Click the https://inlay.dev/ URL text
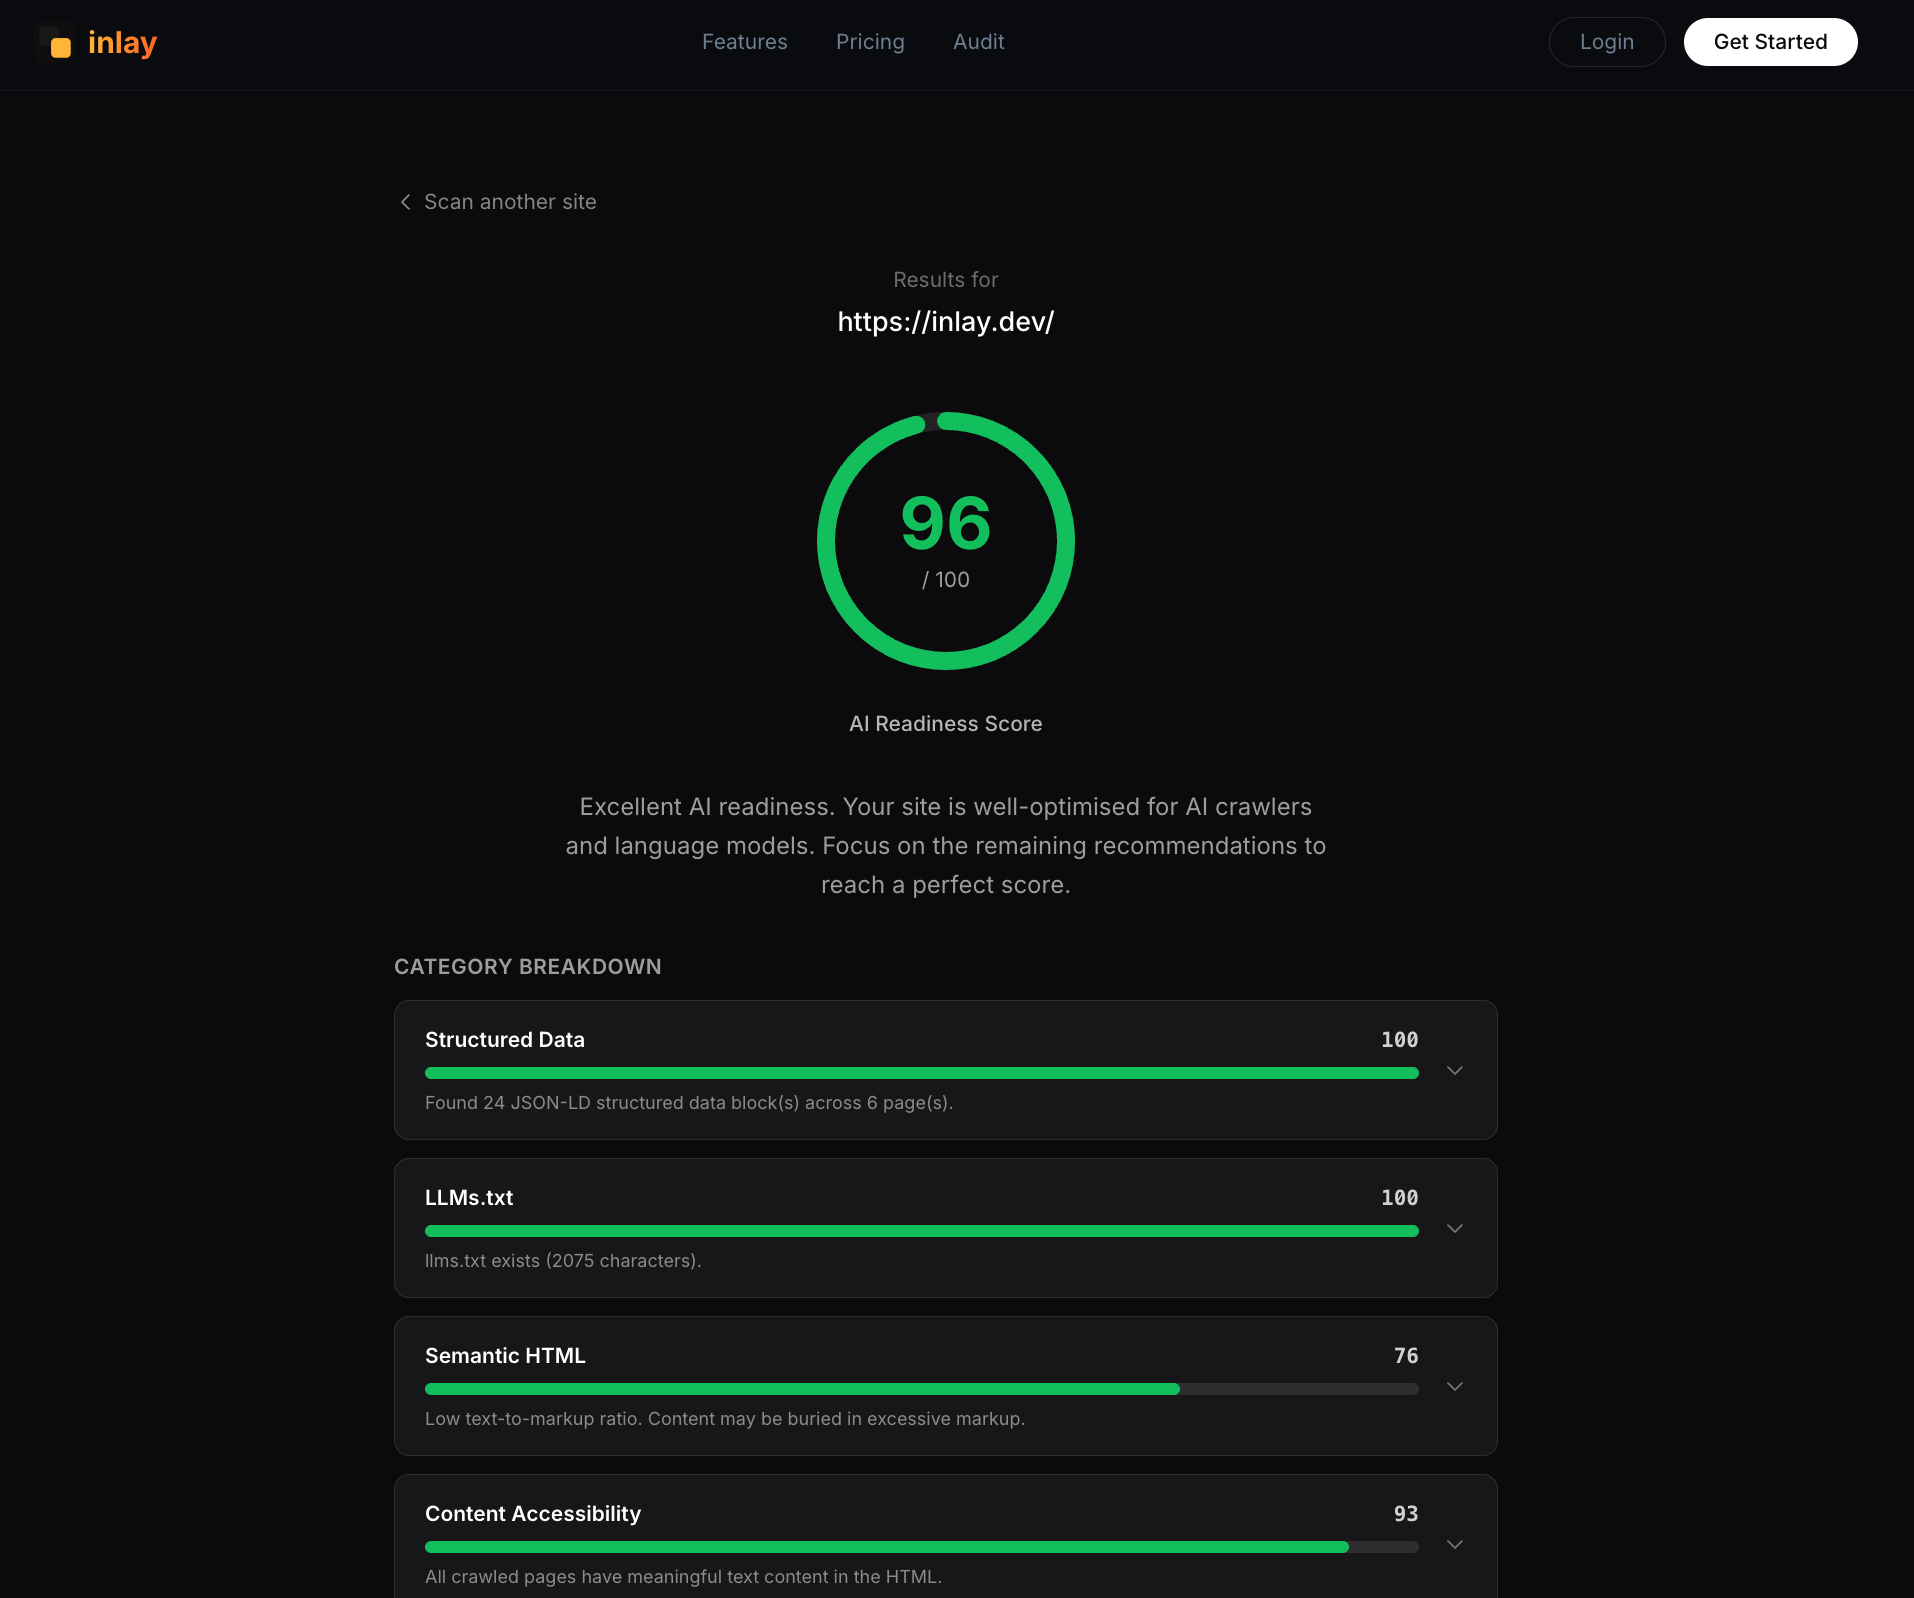The image size is (1914, 1598). click(945, 321)
